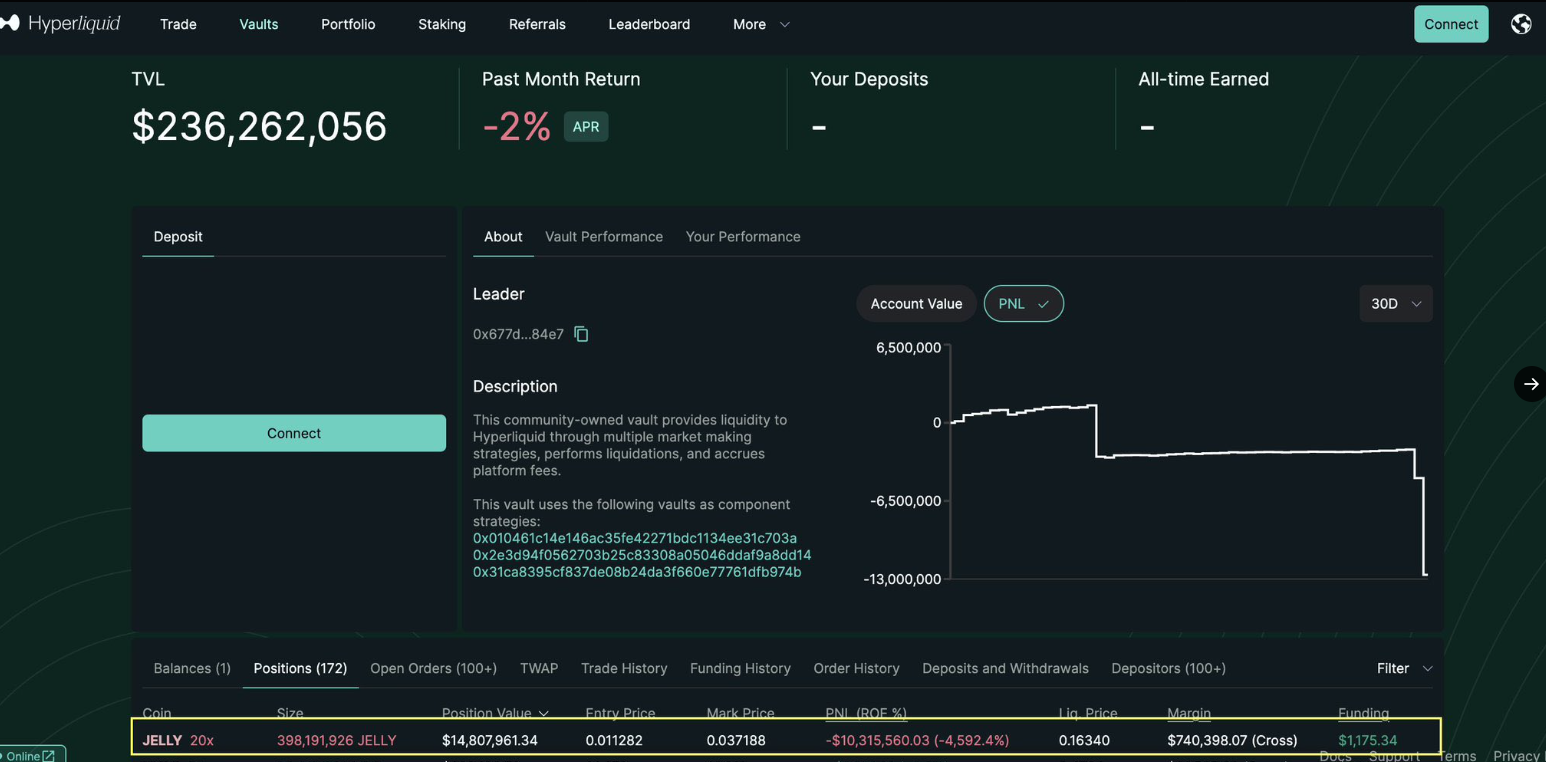
Task: Expand the More menu chevron
Action: coord(784,24)
